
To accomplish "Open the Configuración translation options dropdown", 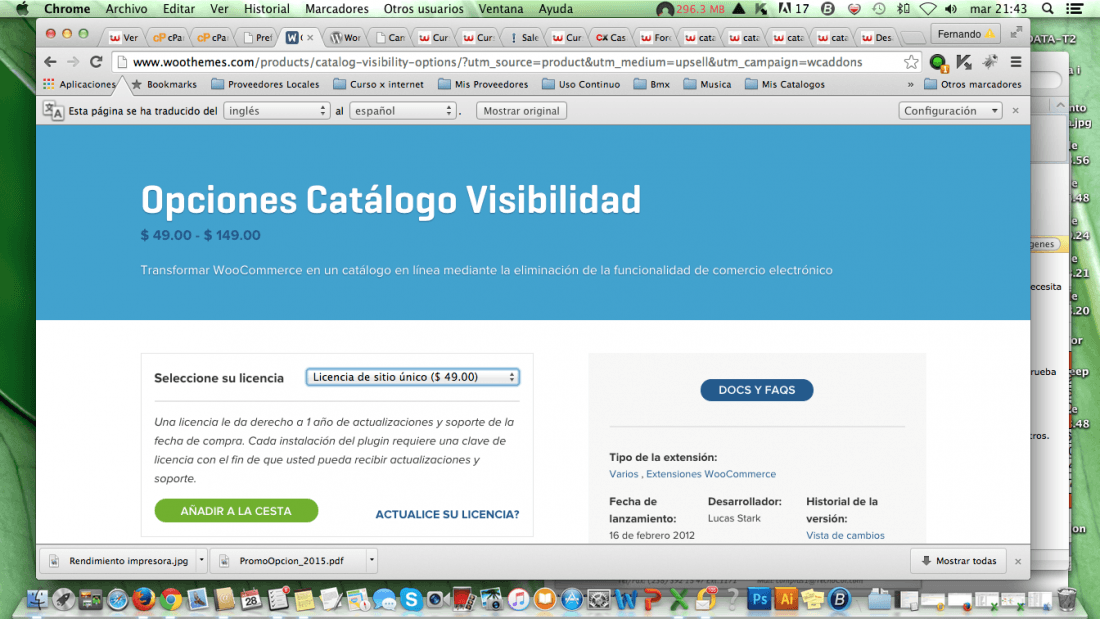I will click(x=950, y=111).
